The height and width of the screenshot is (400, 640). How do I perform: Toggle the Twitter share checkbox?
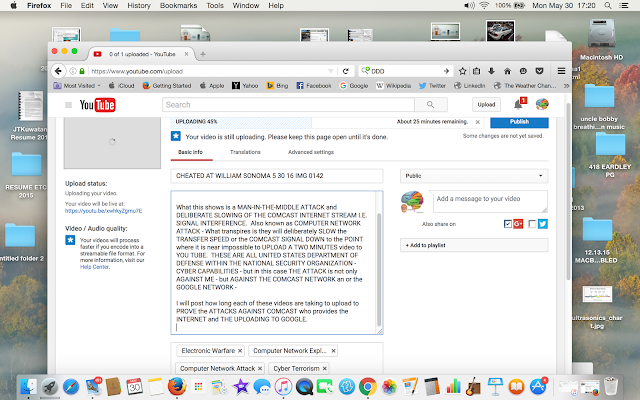coord(532,224)
